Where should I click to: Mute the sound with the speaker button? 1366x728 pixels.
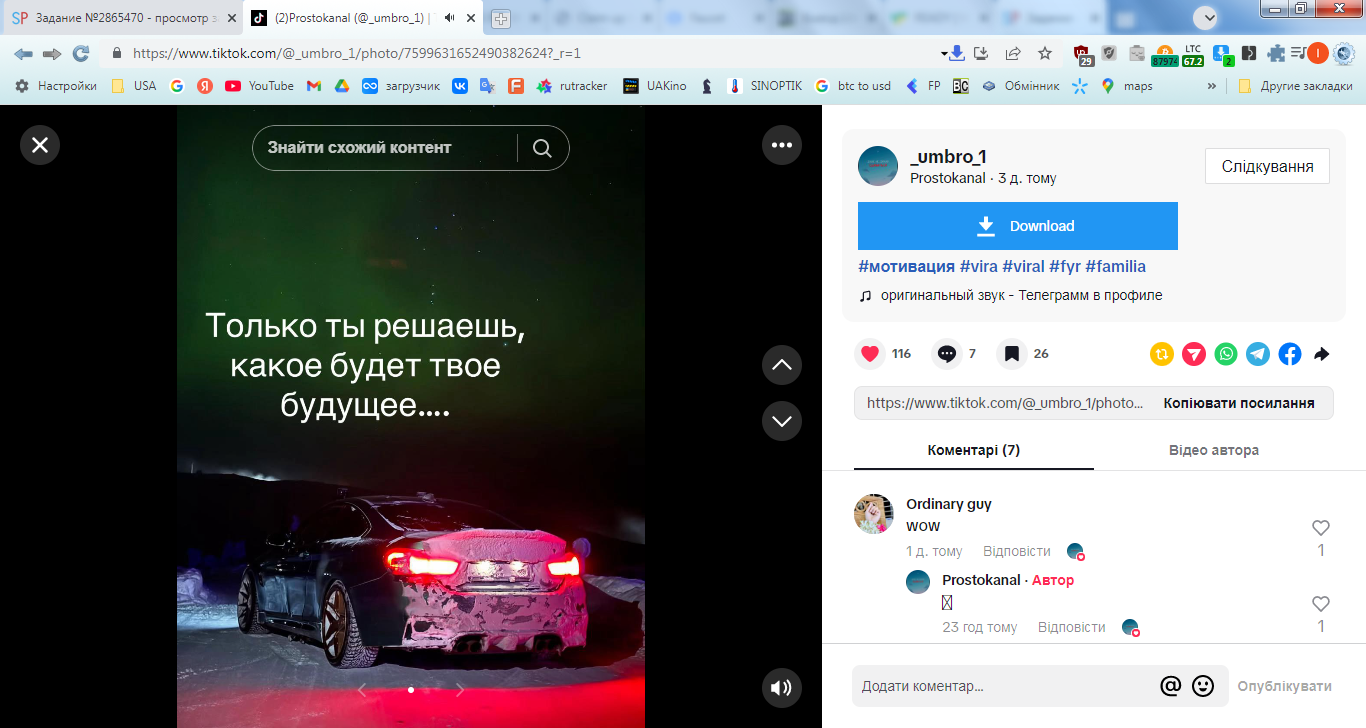click(782, 688)
